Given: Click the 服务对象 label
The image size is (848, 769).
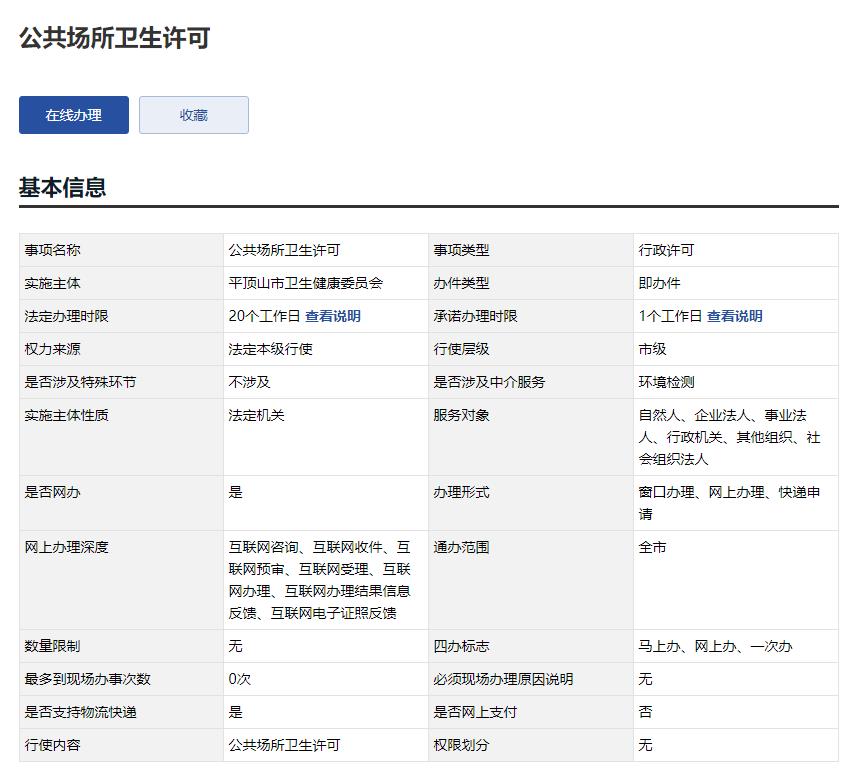Looking at the screenshot, I should click(461, 415).
